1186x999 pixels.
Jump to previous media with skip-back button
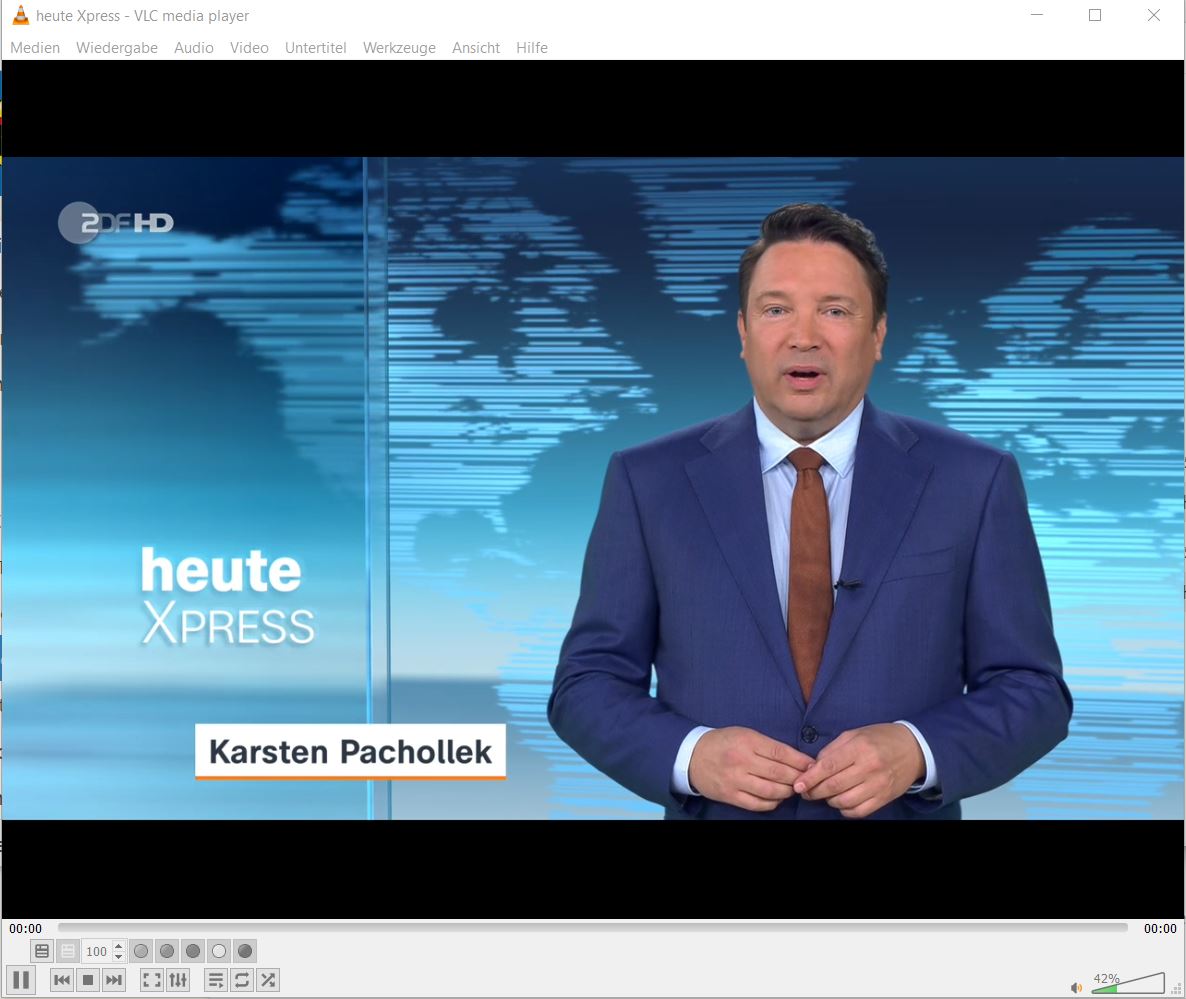62,981
